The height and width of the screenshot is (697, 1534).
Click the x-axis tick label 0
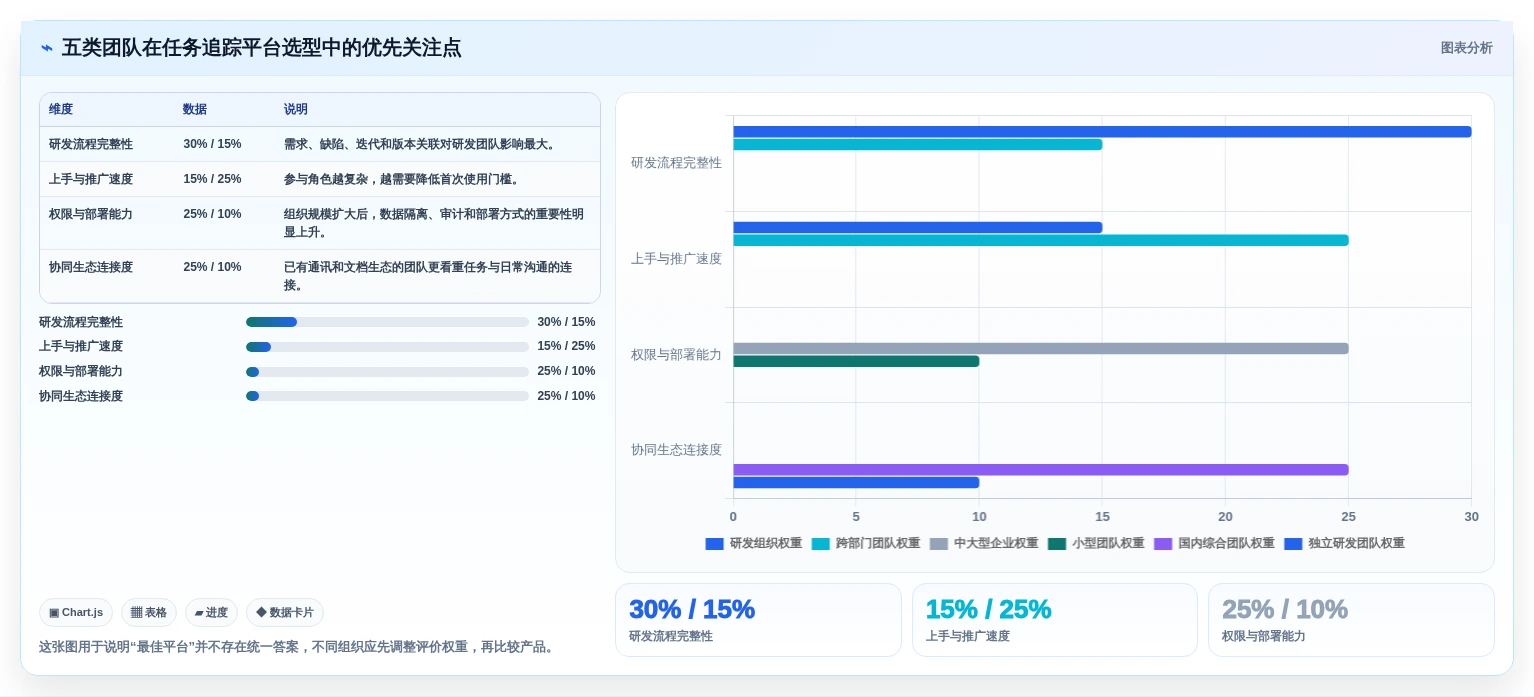(733, 516)
